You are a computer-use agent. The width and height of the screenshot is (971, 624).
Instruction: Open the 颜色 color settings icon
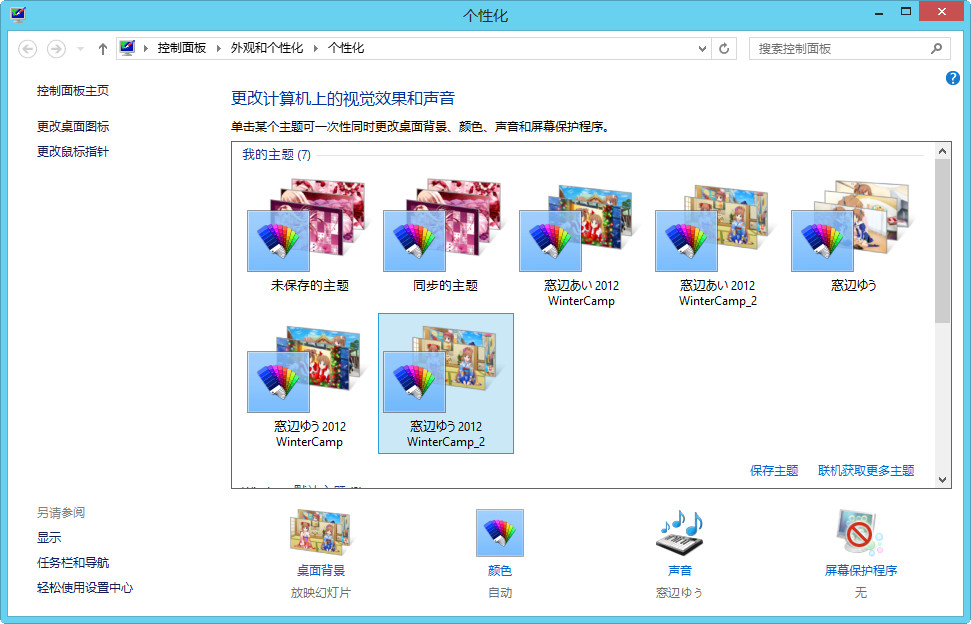(499, 533)
